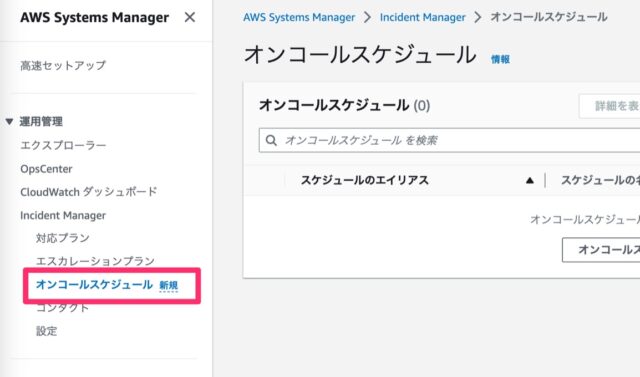Open the 情報 info link

click(500, 60)
